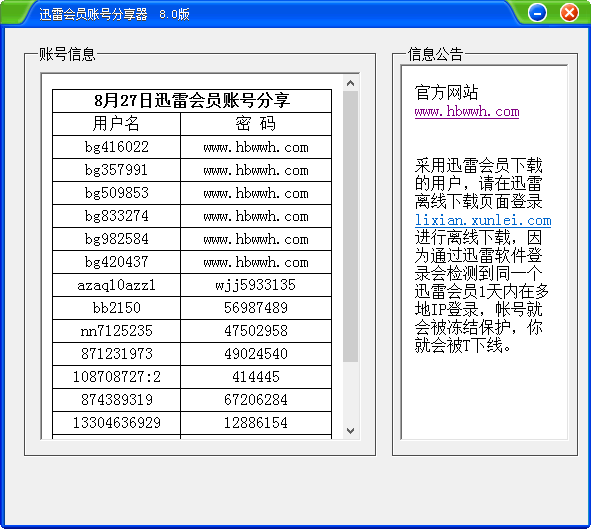The width and height of the screenshot is (591, 529).
Task: Click the account list scroll down arrow
Action: [351, 430]
